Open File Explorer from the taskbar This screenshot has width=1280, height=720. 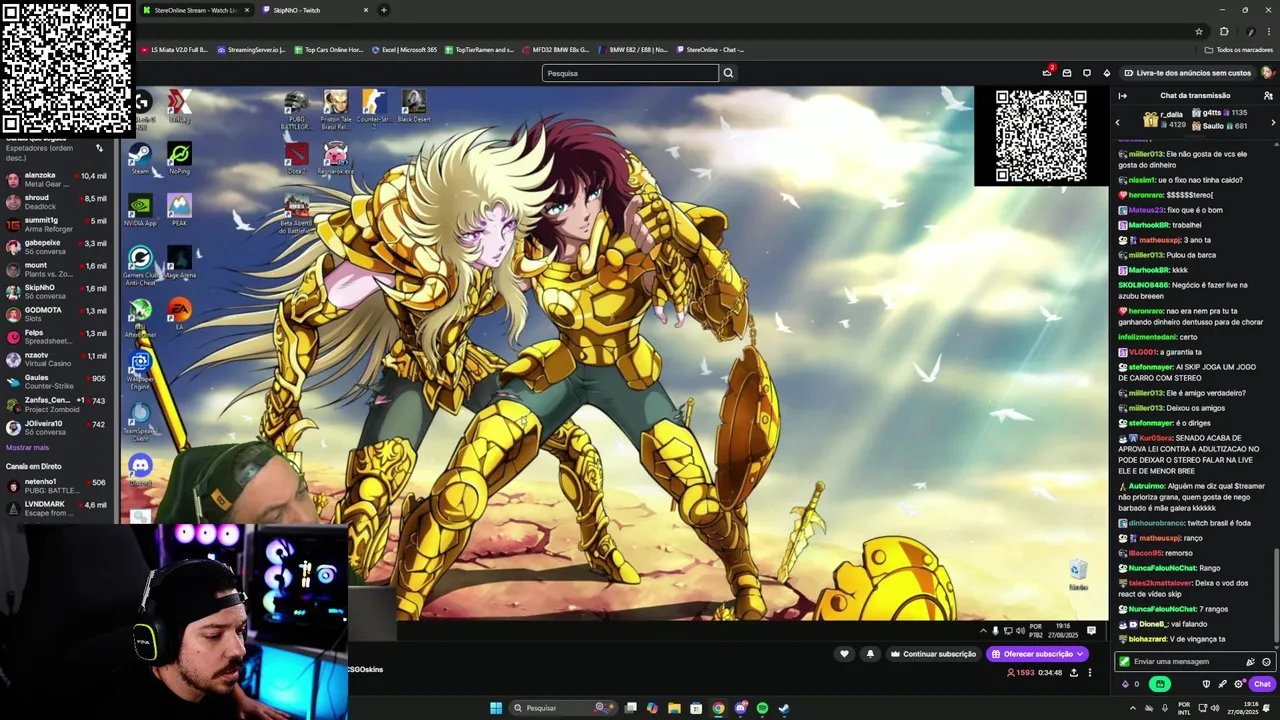click(x=674, y=708)
